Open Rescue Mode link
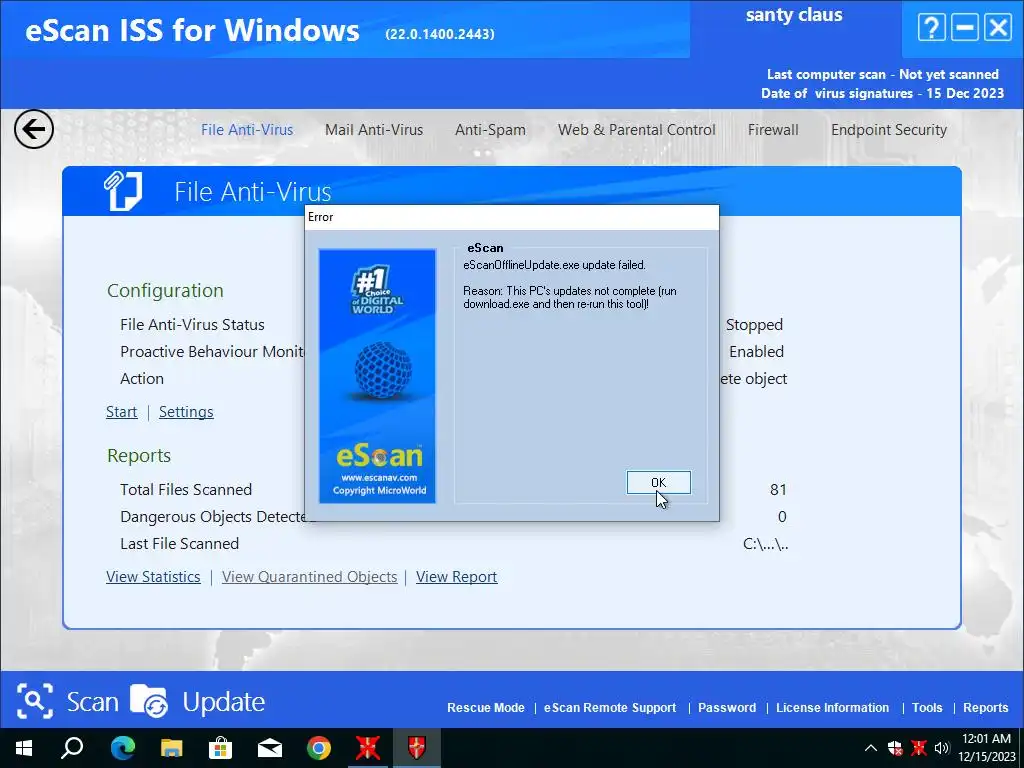Image resolution: width=1024 pixels, height=768 pixels. (x=486, y=708)
